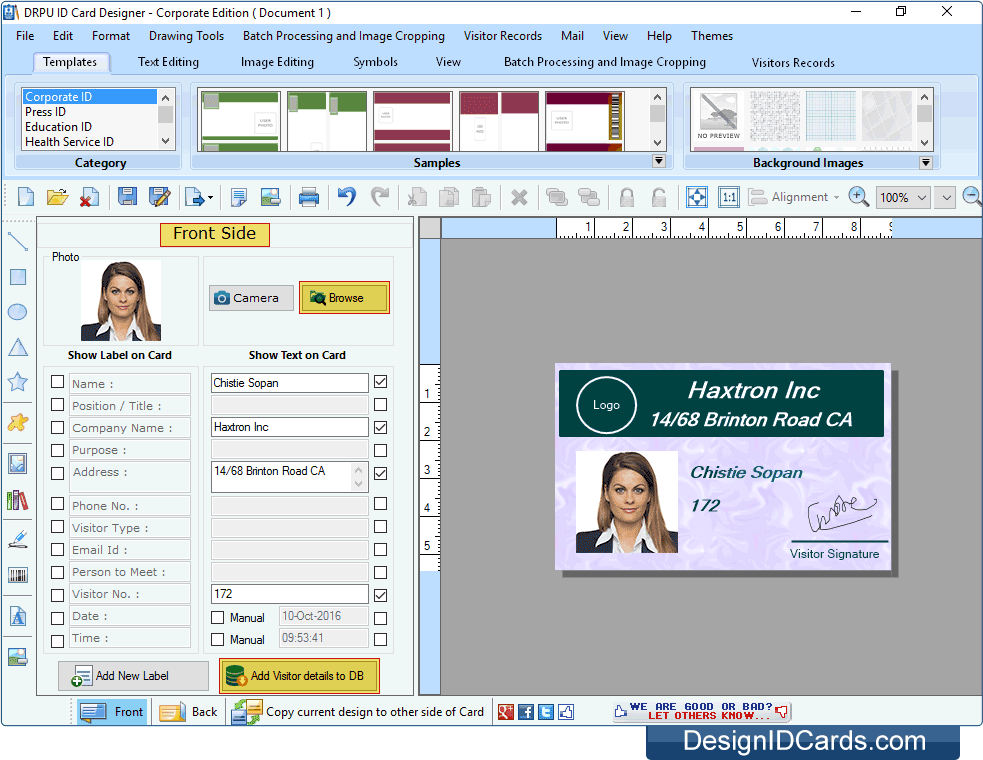Expand the Samples panel dropdown arrow
The image size is (983, 760).
click(x=658, y=161)
